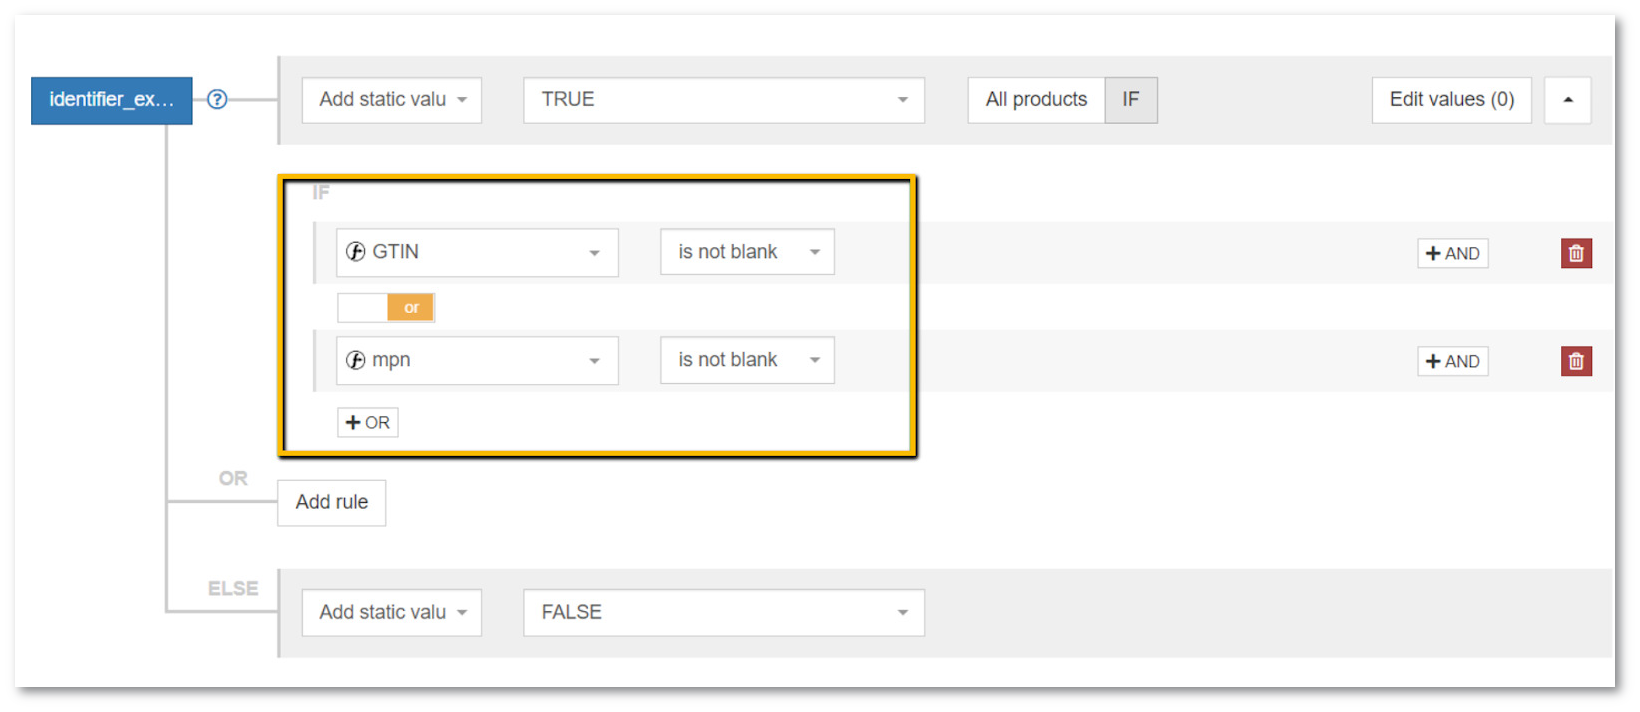Select the All products option
This screenshot has width=1640, height=712.
click(1036, 100)
